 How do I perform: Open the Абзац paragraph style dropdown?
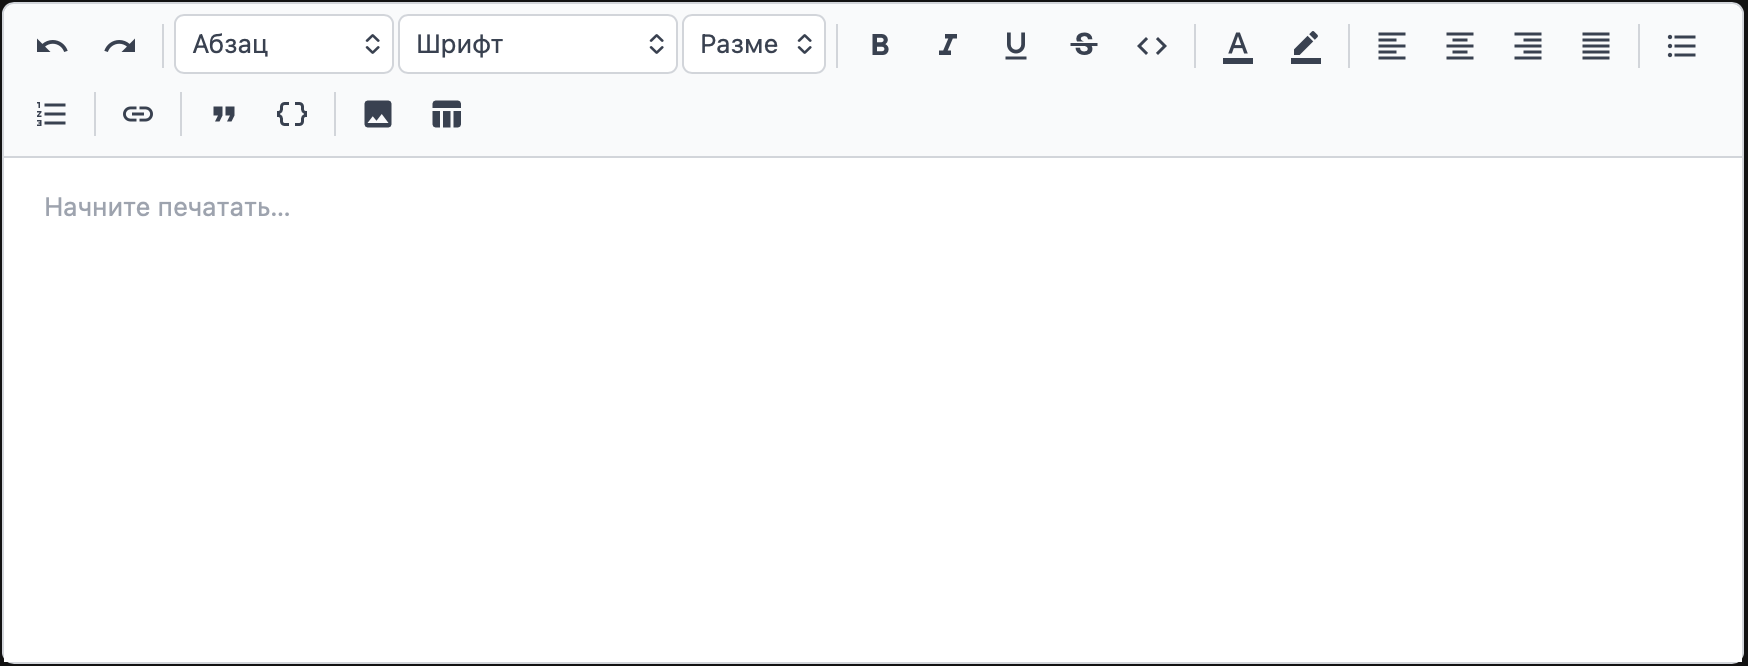(x=284, y=44)
